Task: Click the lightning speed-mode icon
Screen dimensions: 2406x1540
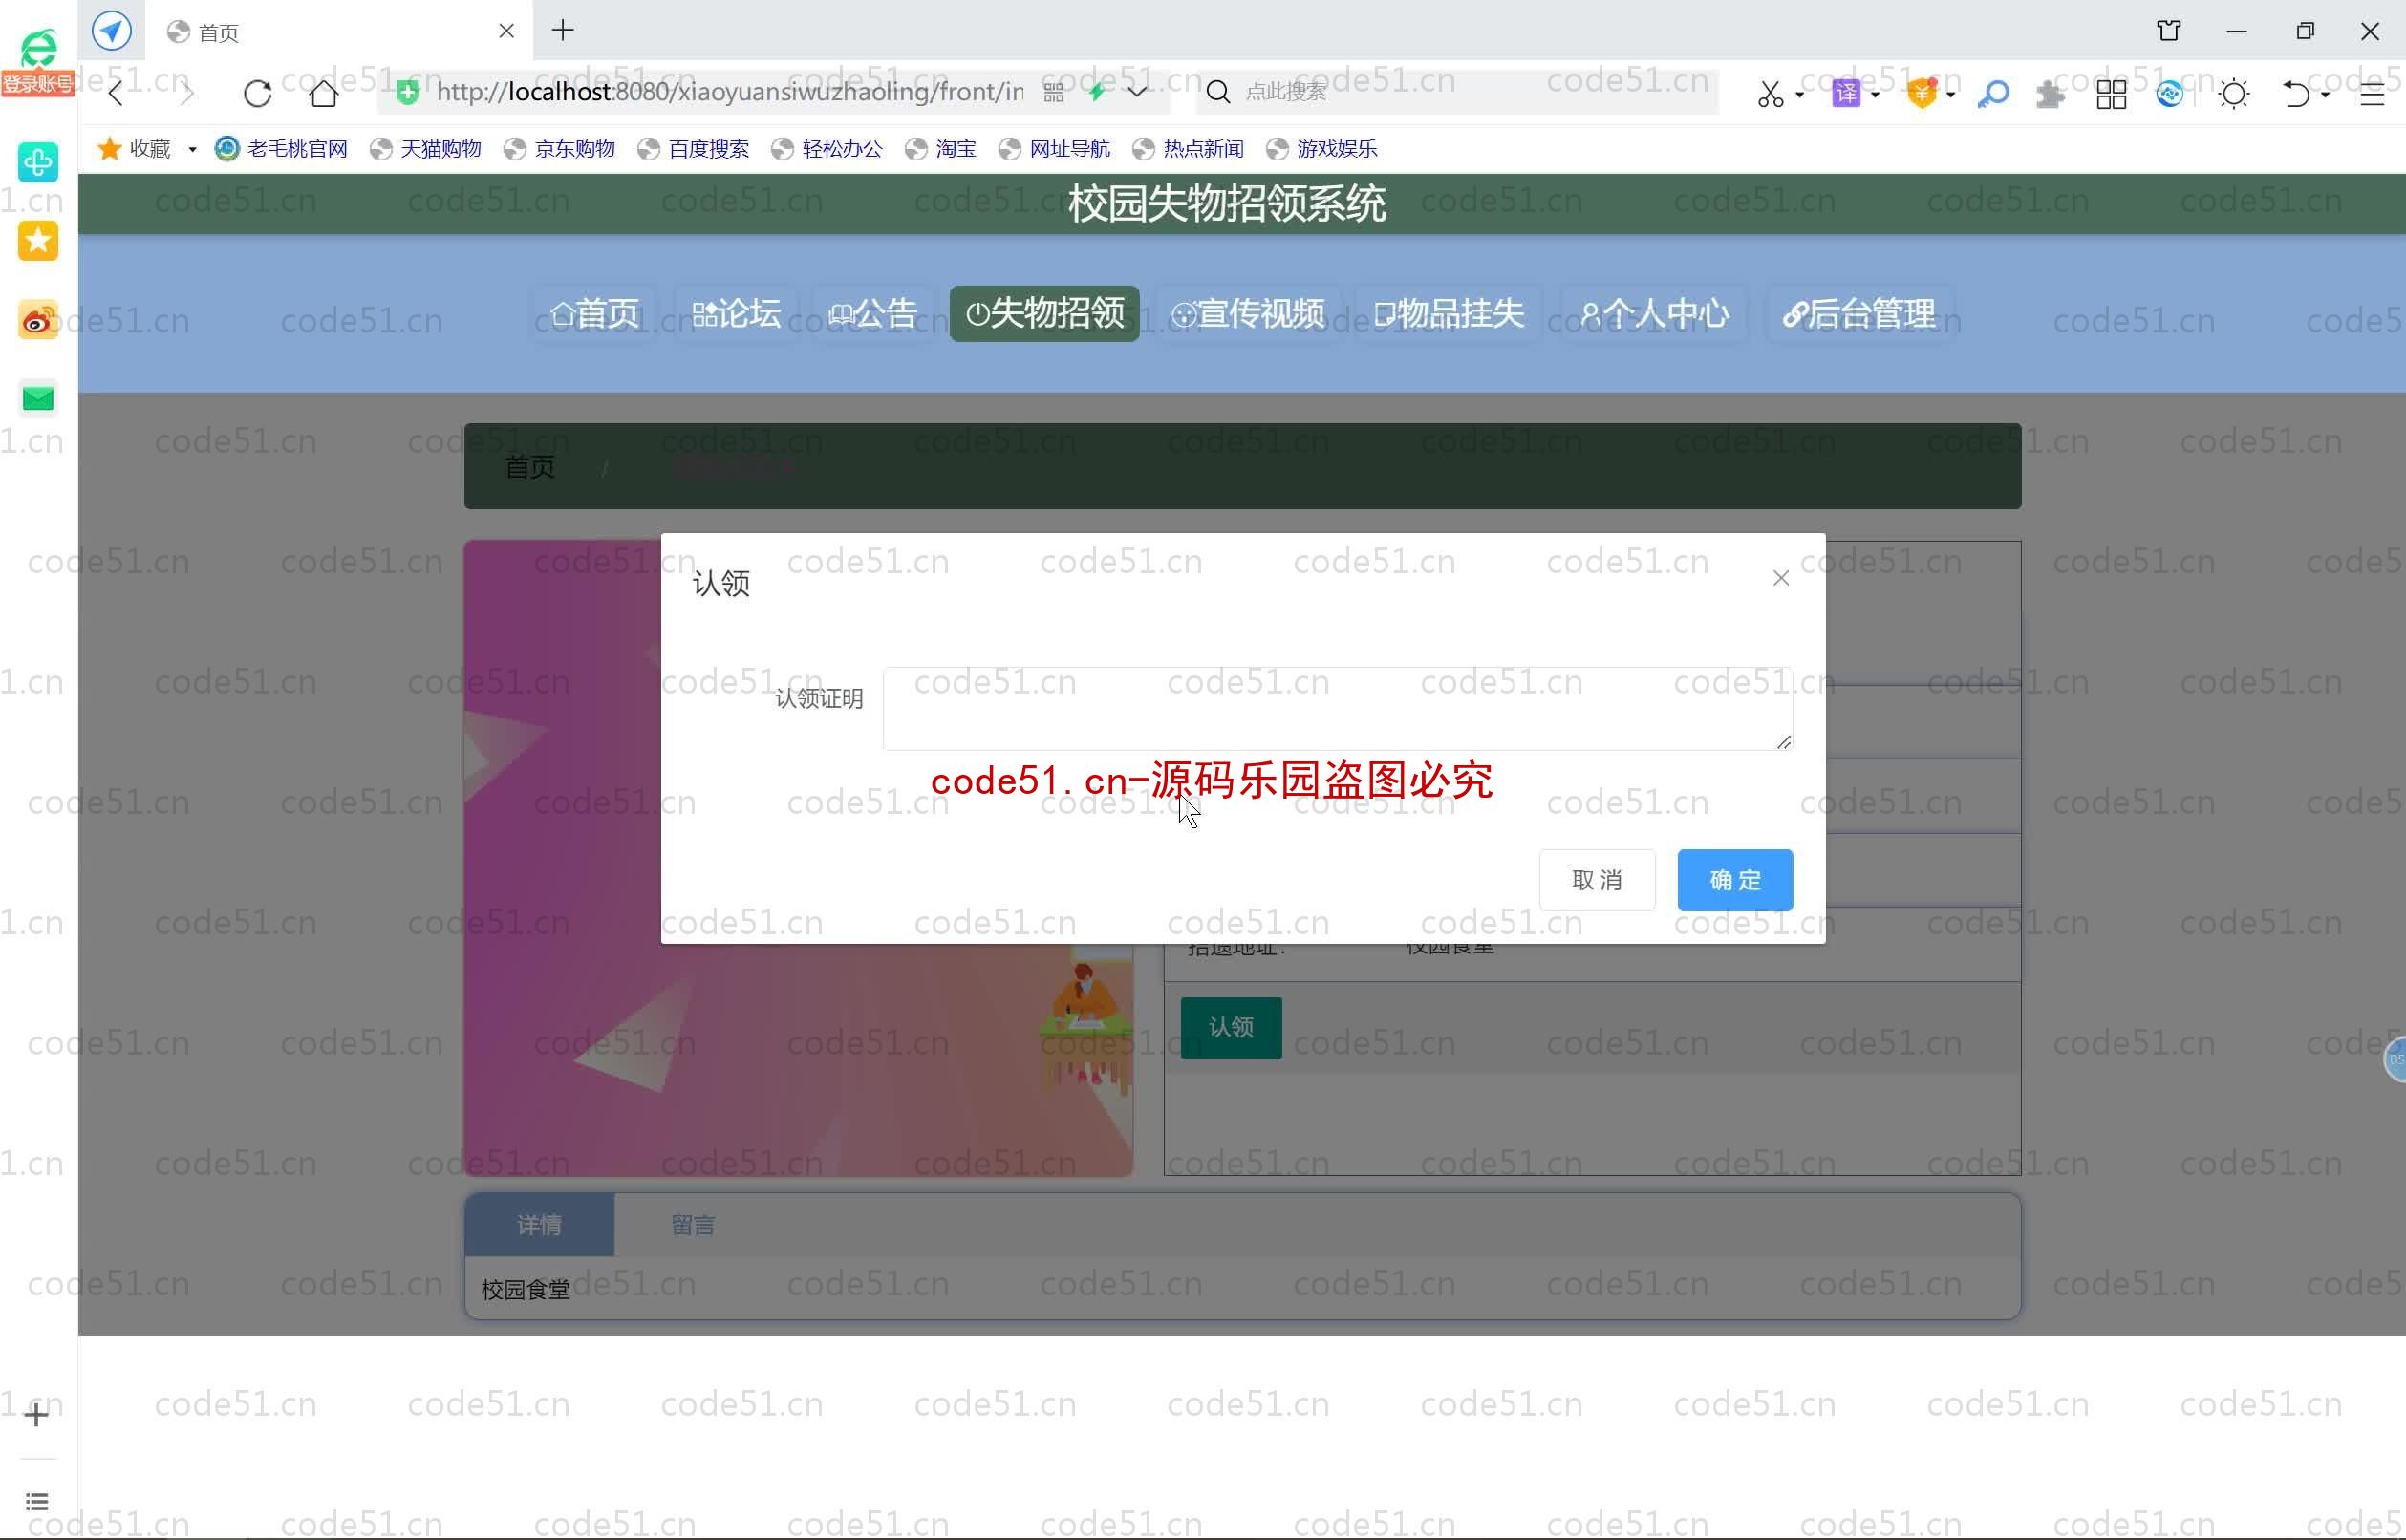Action: (1098, 92)
